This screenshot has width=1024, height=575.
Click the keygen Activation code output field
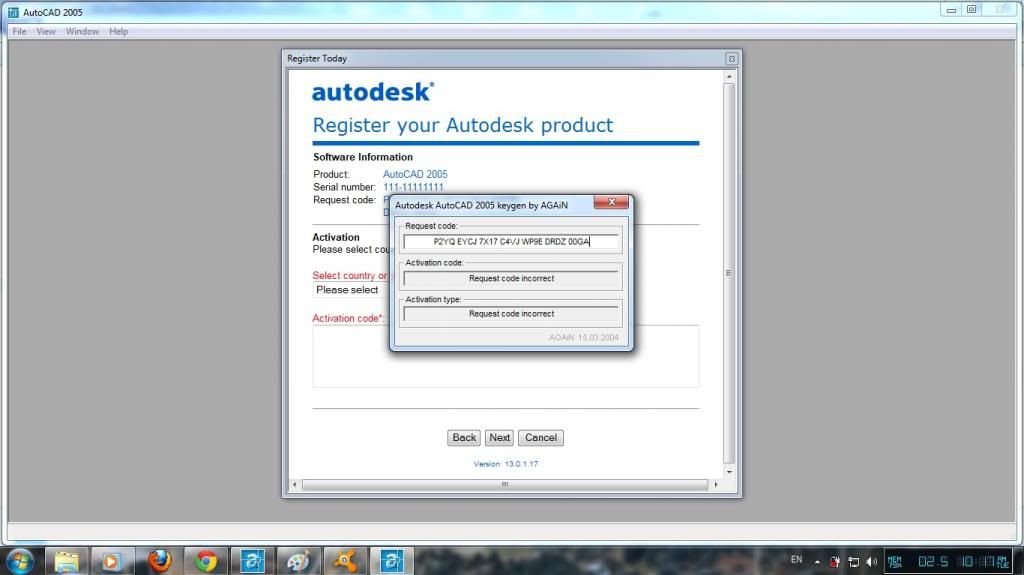point(511,278)
